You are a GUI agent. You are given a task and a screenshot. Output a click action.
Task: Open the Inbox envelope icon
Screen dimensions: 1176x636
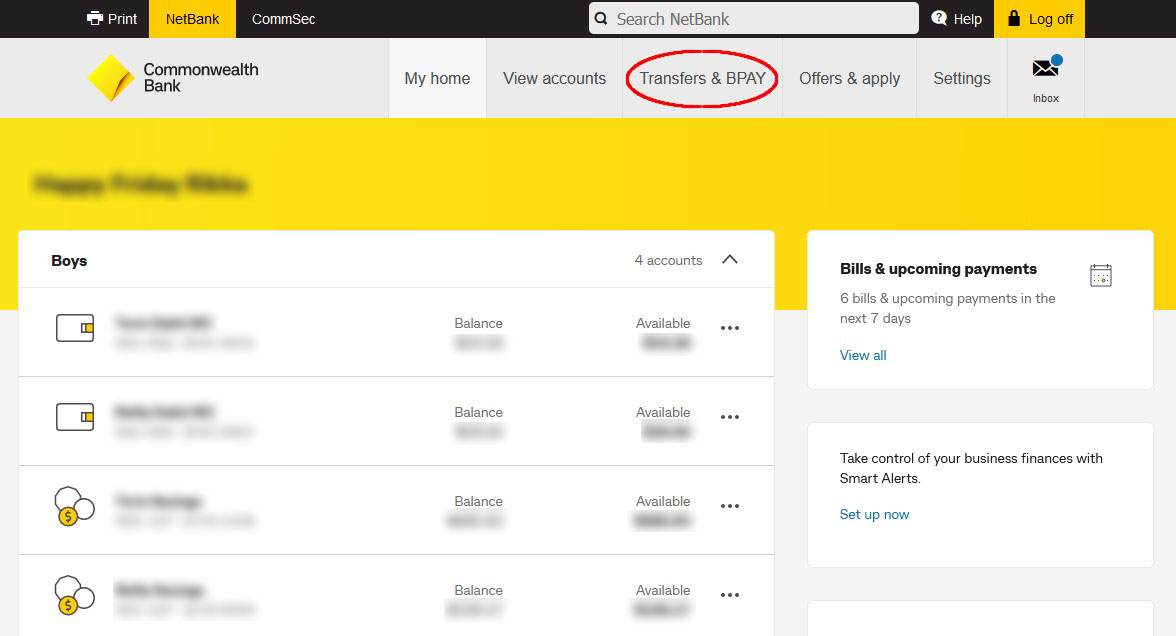pos(1045,69)
